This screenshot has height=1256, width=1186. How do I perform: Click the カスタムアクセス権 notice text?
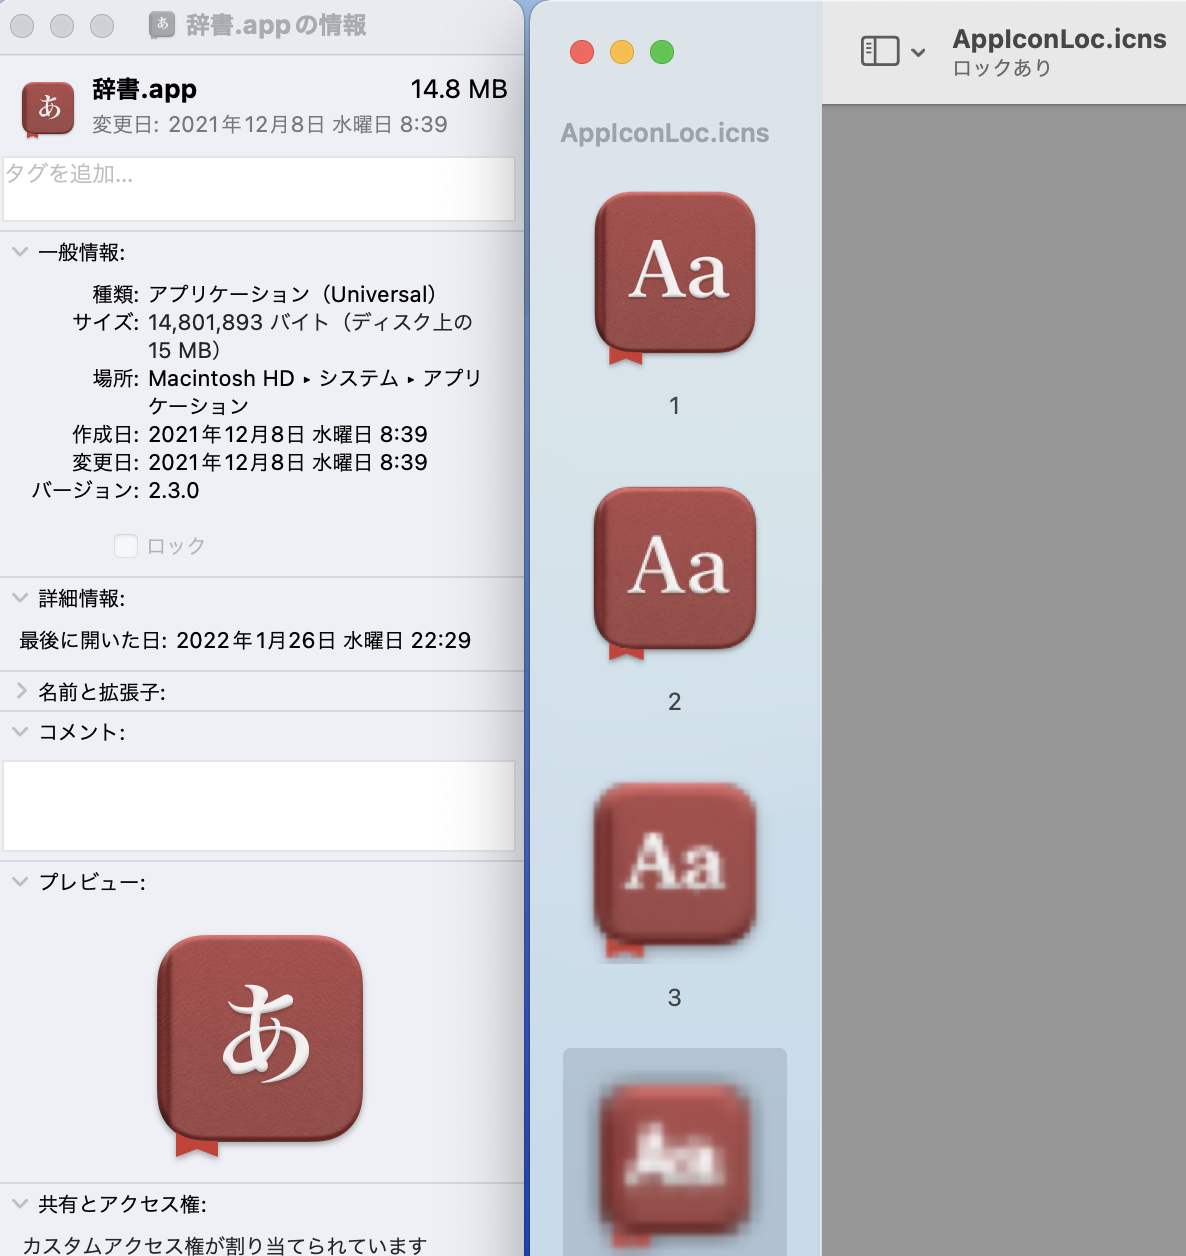click(225, 1245)
